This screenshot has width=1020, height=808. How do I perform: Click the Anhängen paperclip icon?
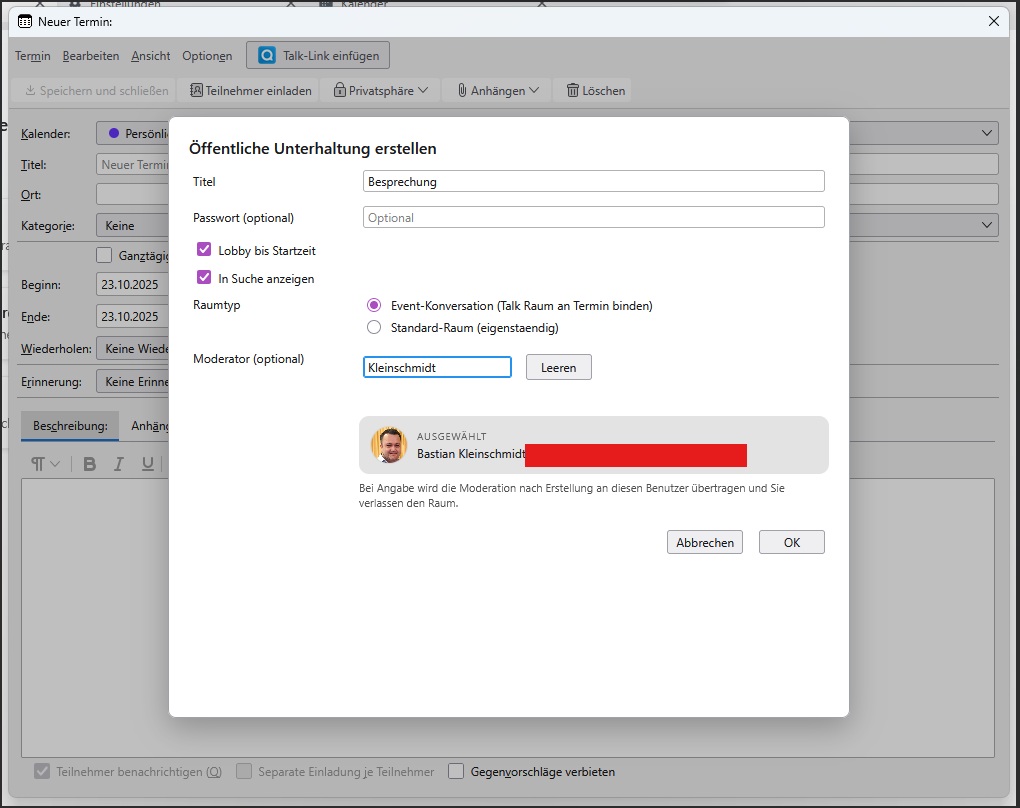[x=461, y=90]
